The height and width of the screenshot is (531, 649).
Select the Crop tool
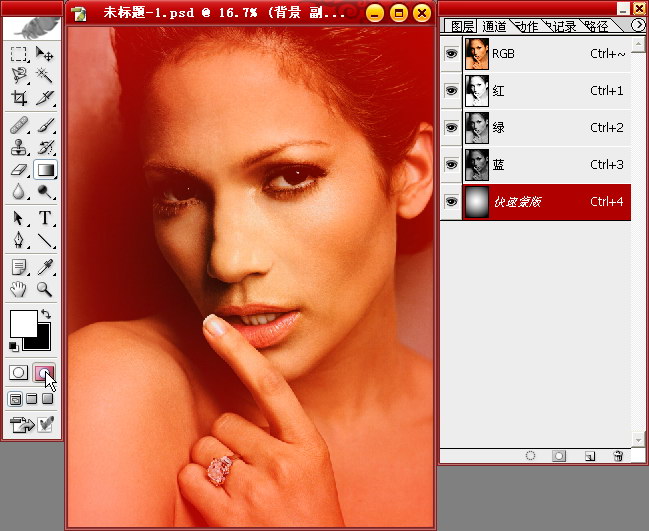(18, 98)
